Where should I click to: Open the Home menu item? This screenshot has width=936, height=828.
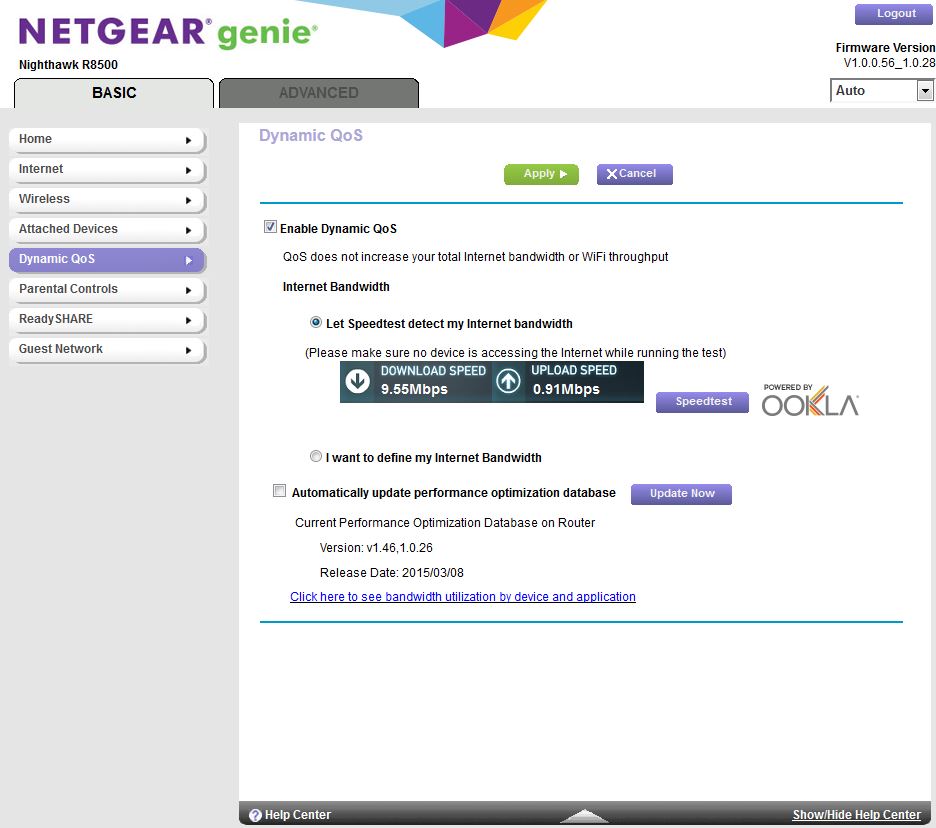coord(107,140)
